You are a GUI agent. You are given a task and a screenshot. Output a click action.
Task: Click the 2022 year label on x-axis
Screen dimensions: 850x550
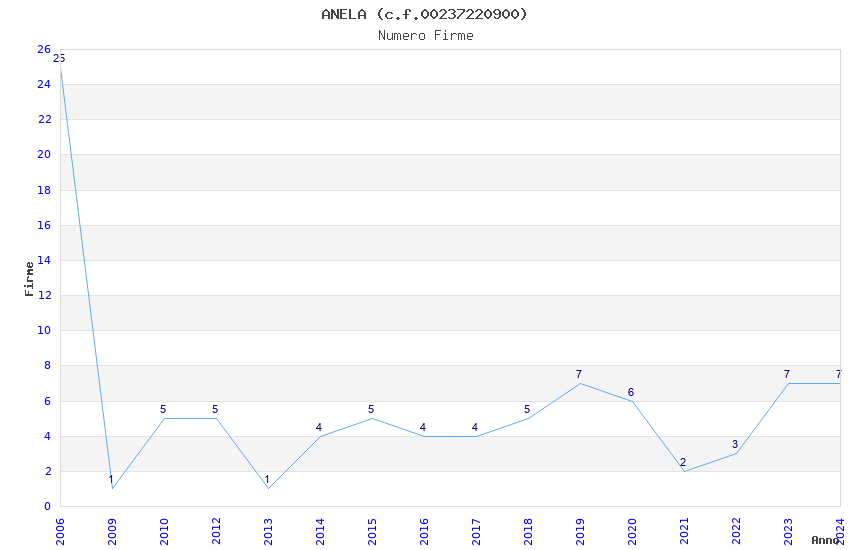pos(736,532)
